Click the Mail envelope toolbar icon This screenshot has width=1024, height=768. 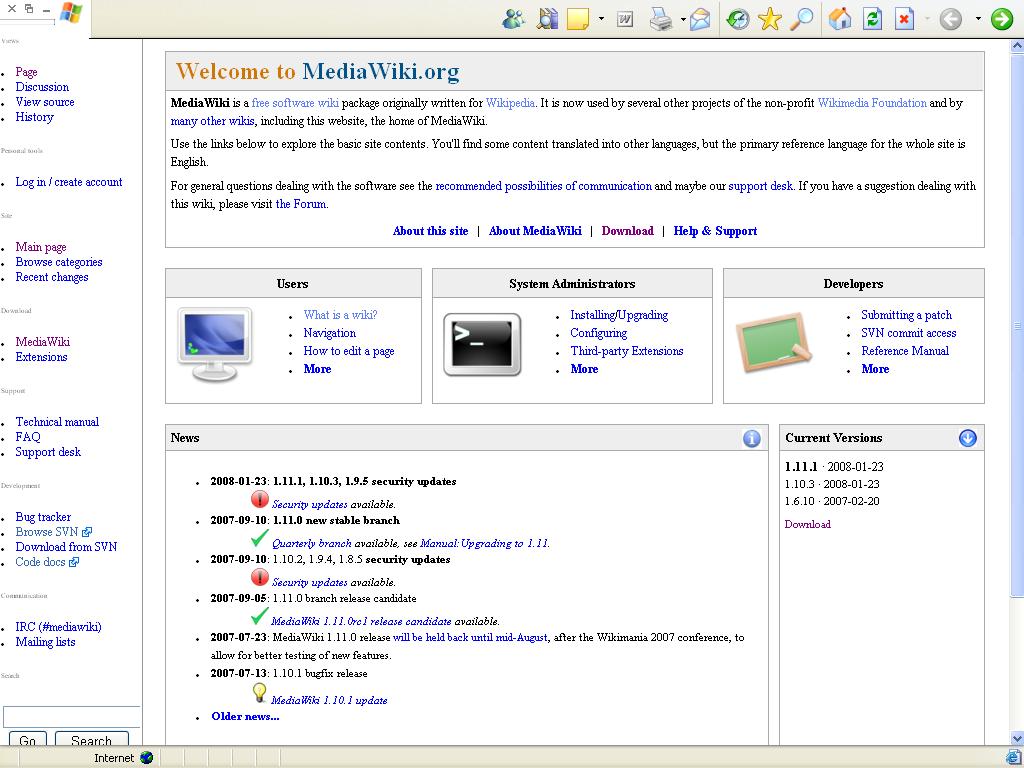[700, 19]
